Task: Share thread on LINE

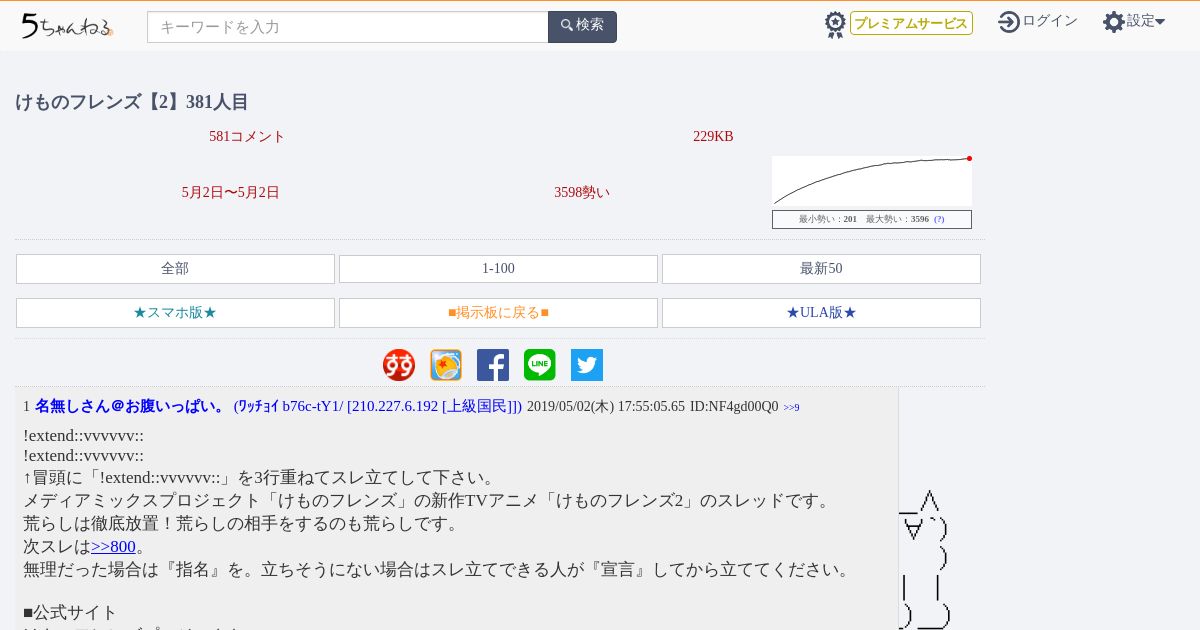Action: click(x=540, y=365)
